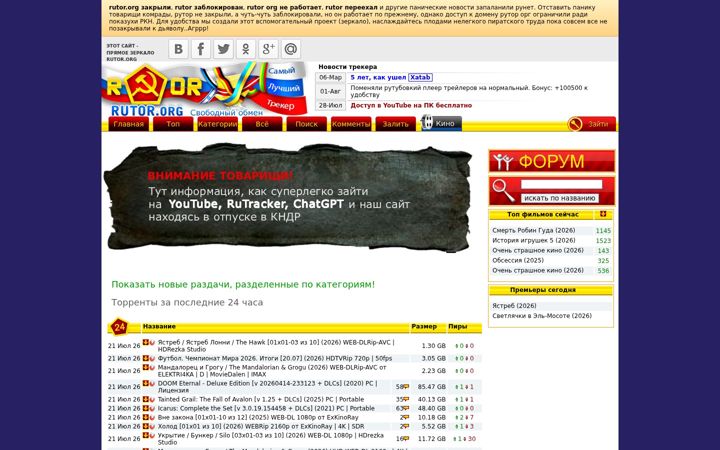Screen dimensions: 720x450
Task: Open torrent title Холод [01x01 из 10]
Action: click(x=261, y=427)
